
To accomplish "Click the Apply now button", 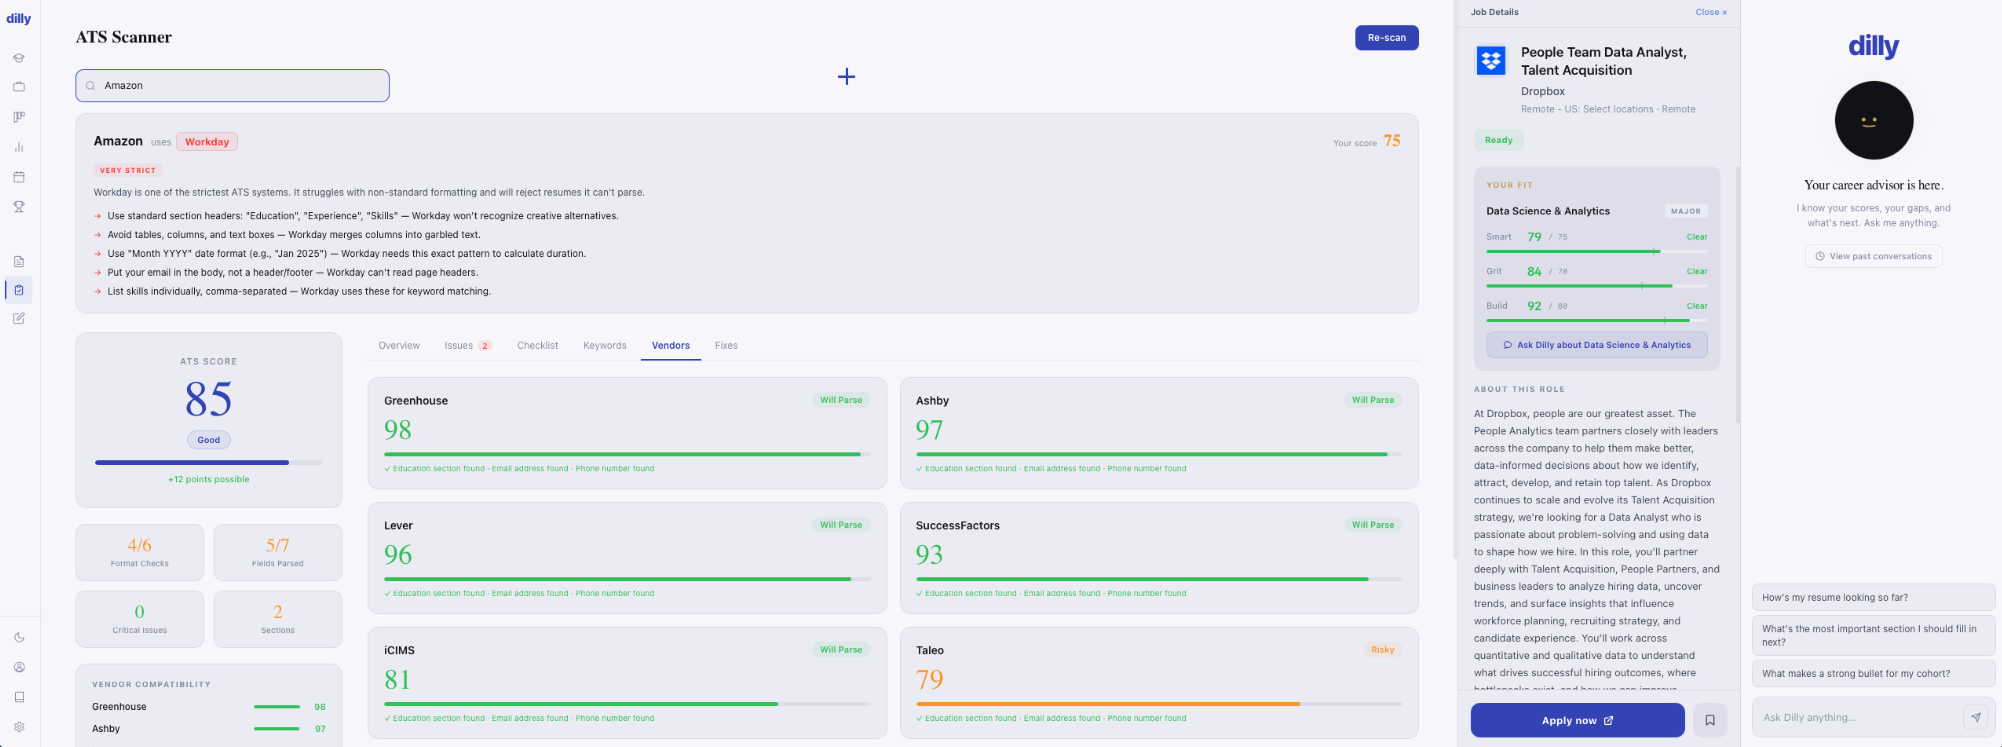I will (1577, 720).
